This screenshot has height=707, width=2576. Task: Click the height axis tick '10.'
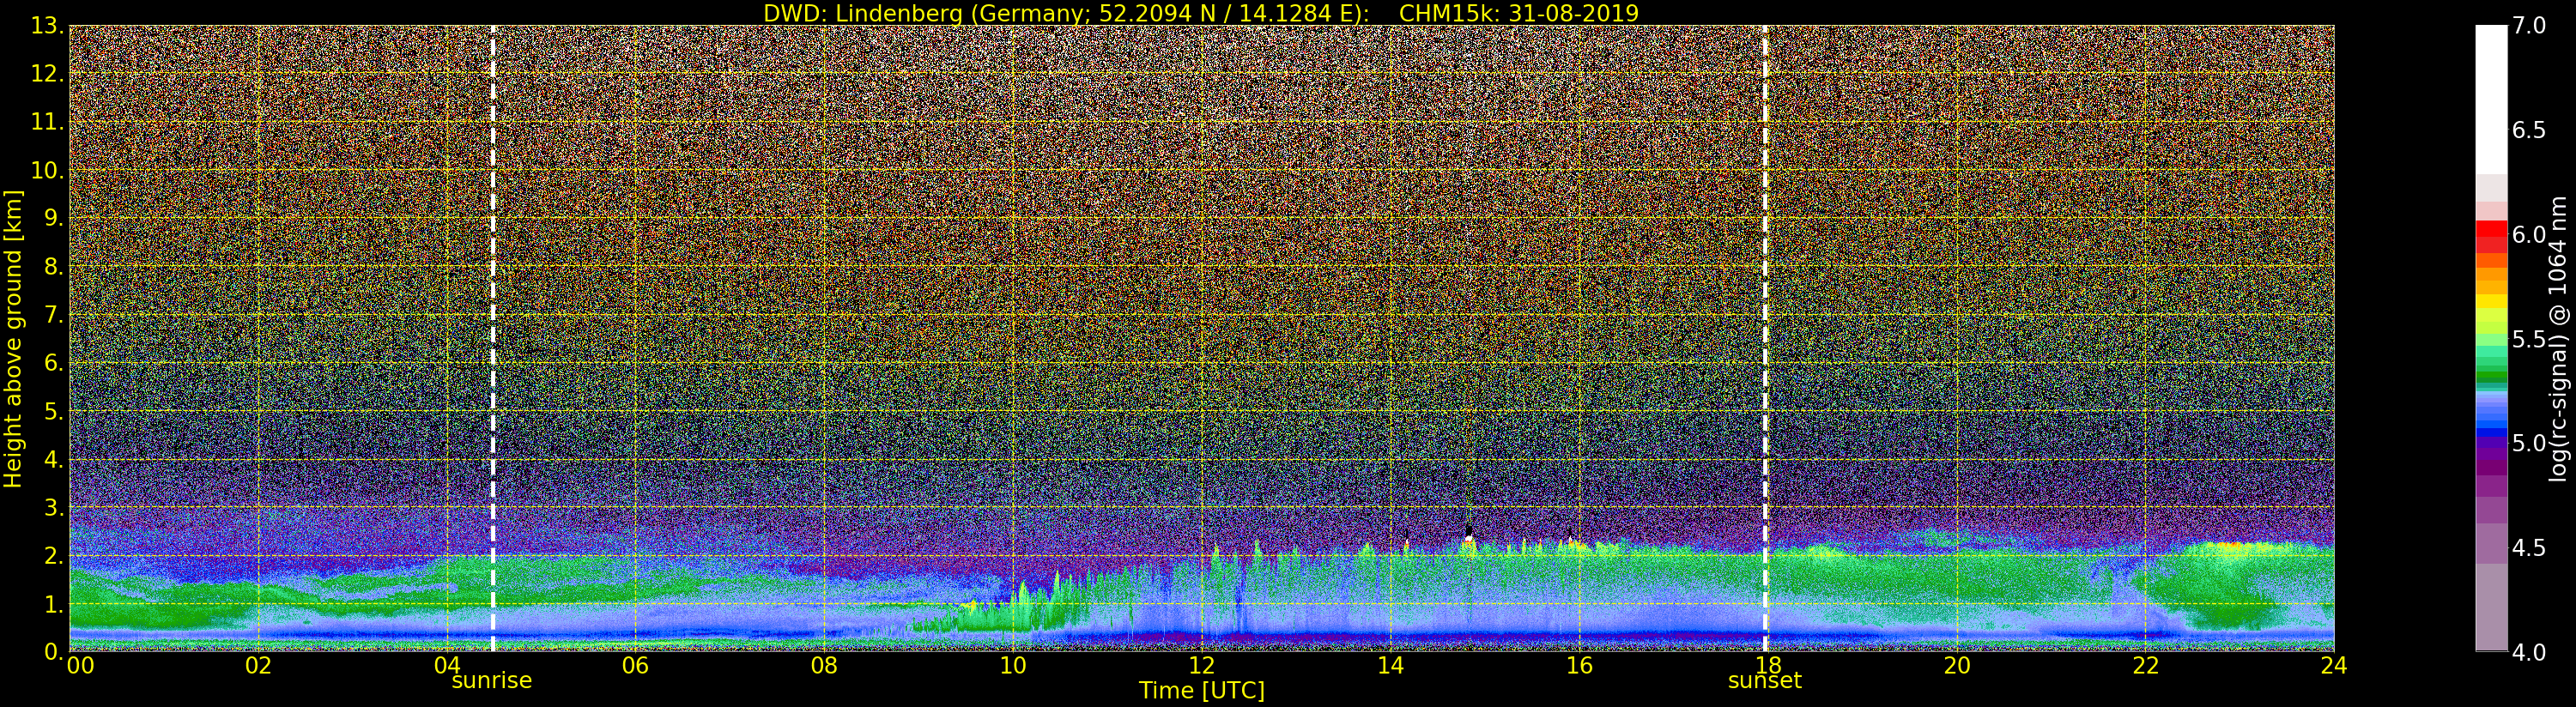tap(48, 170)
